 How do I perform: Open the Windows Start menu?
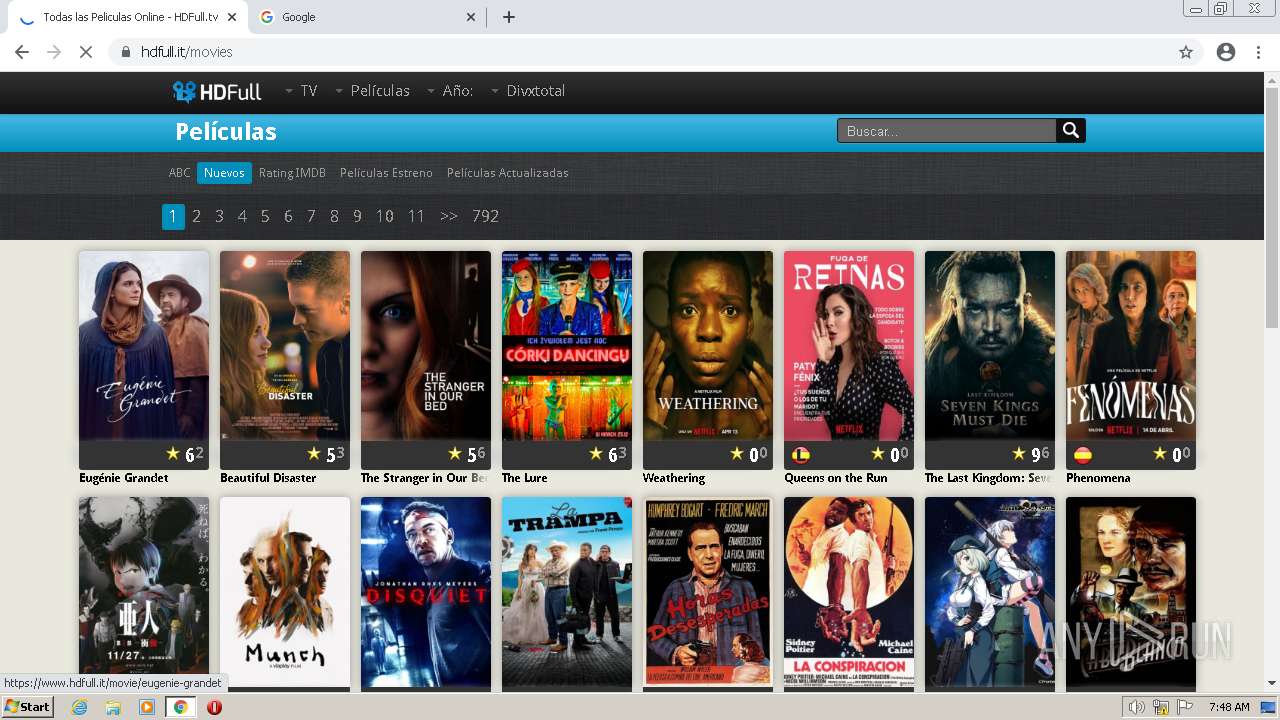(27, 707)
